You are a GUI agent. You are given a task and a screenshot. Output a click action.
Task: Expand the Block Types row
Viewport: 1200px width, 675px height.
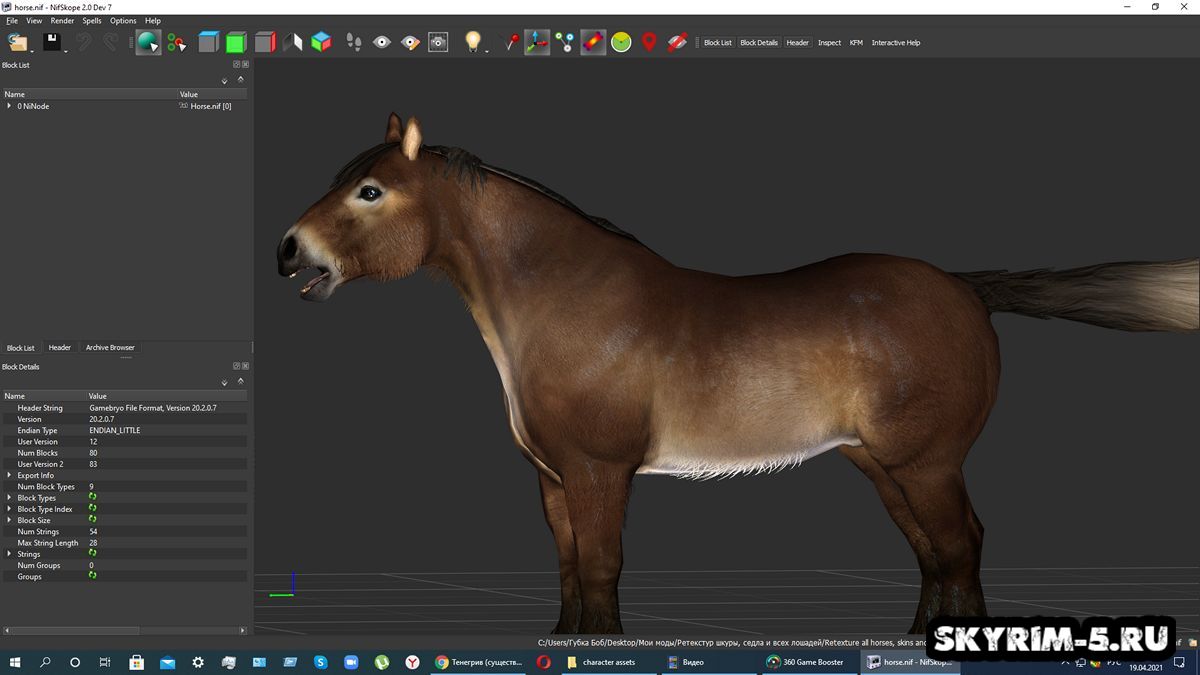click(x=9, y=498)
